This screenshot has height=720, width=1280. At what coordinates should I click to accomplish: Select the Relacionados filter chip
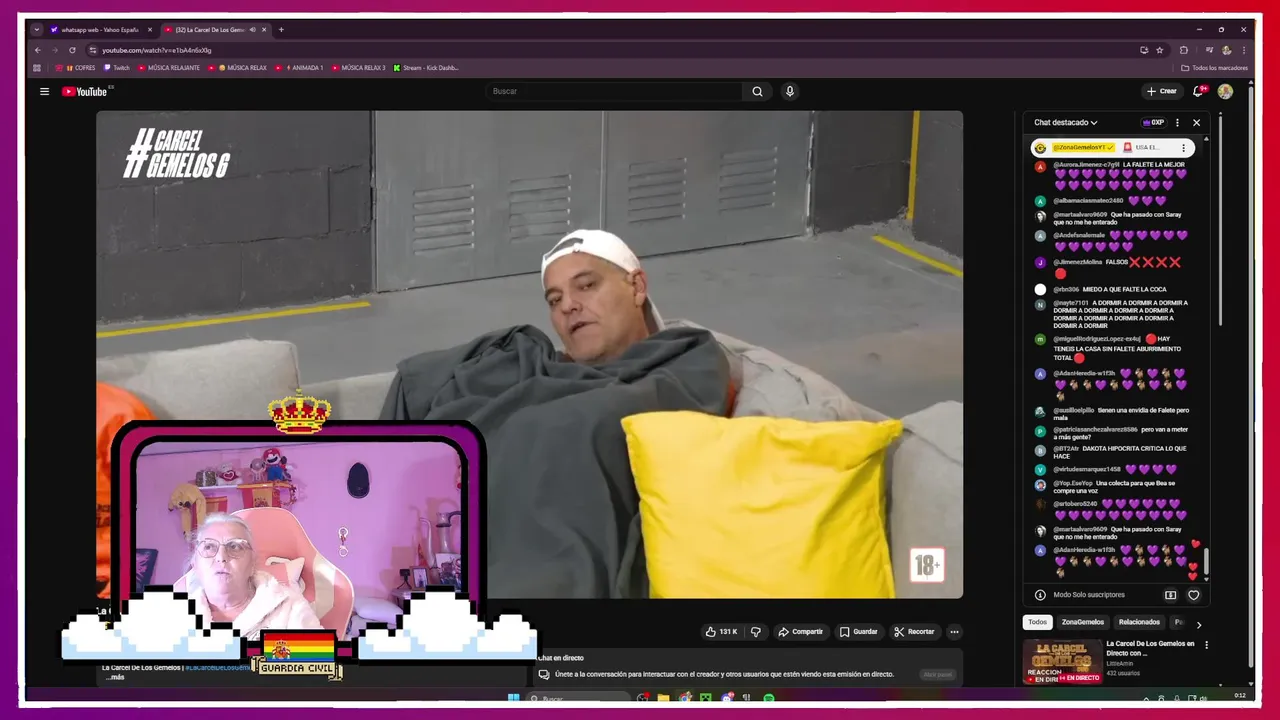(x=1139, y=622)
